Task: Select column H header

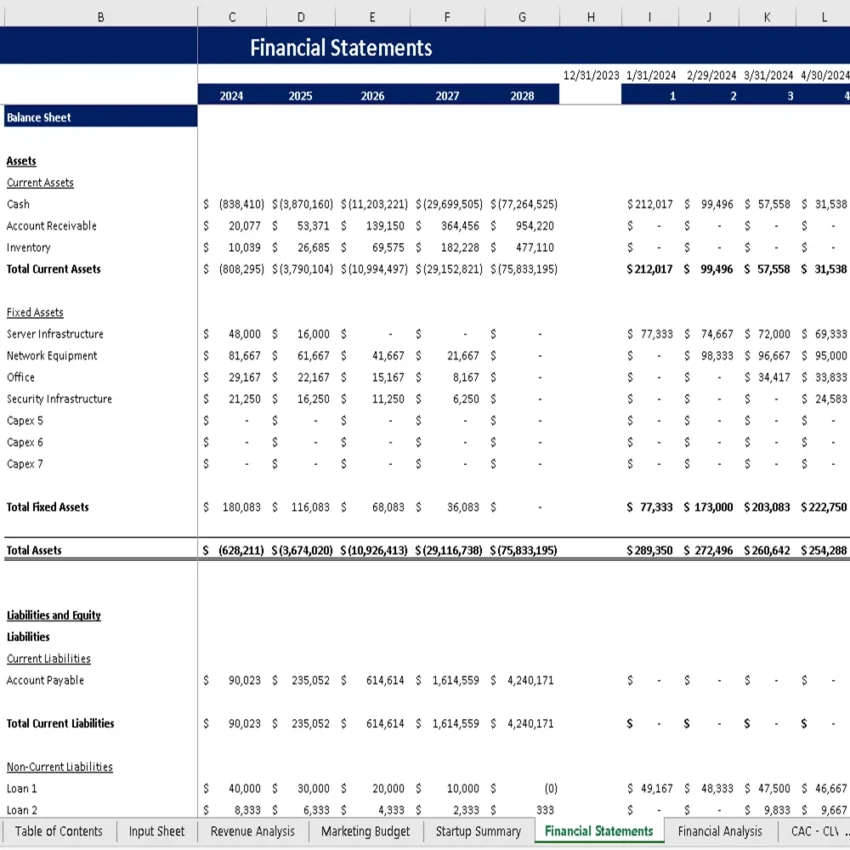Action: tap(591, 17)
